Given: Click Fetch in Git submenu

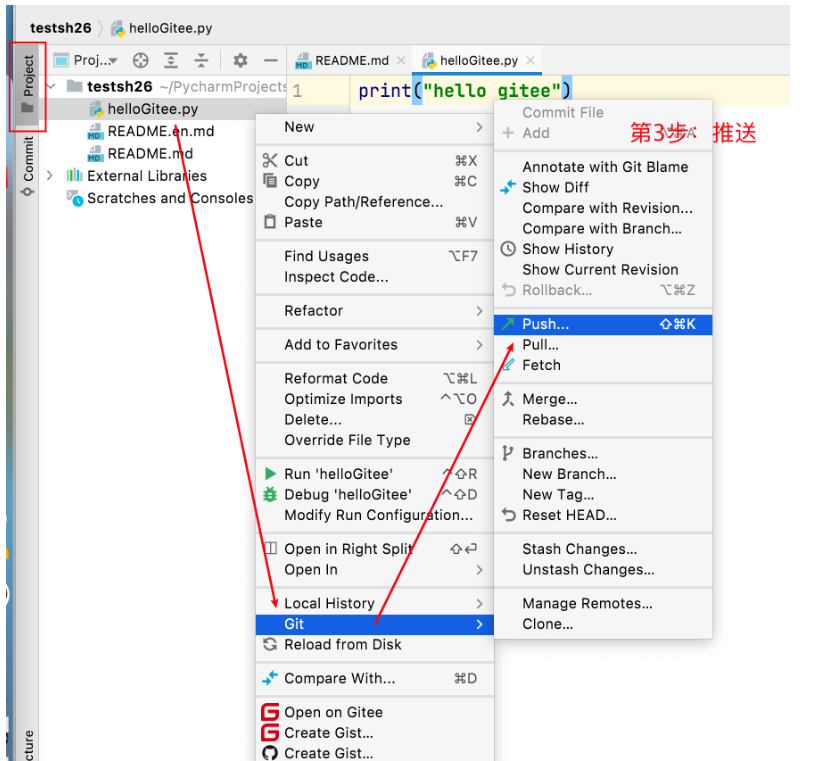Looking at the screenshot, I should 603,365.
